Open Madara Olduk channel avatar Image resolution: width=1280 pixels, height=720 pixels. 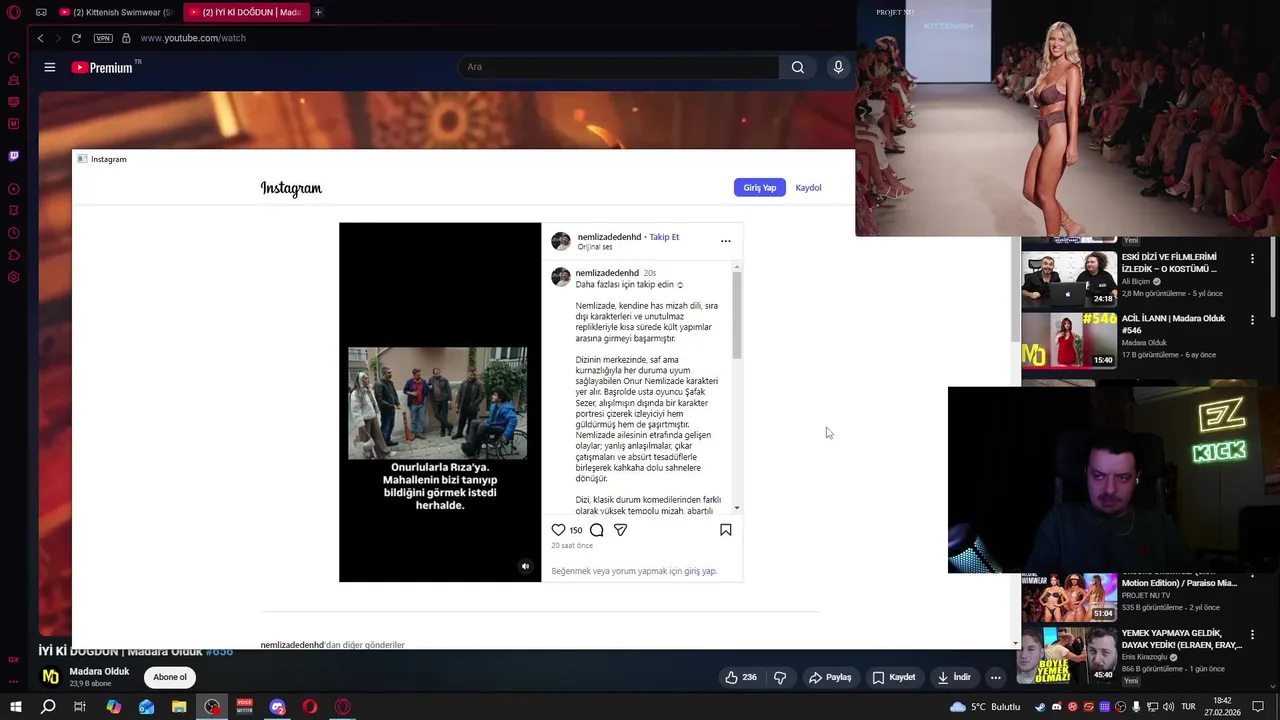coord(50,677)
